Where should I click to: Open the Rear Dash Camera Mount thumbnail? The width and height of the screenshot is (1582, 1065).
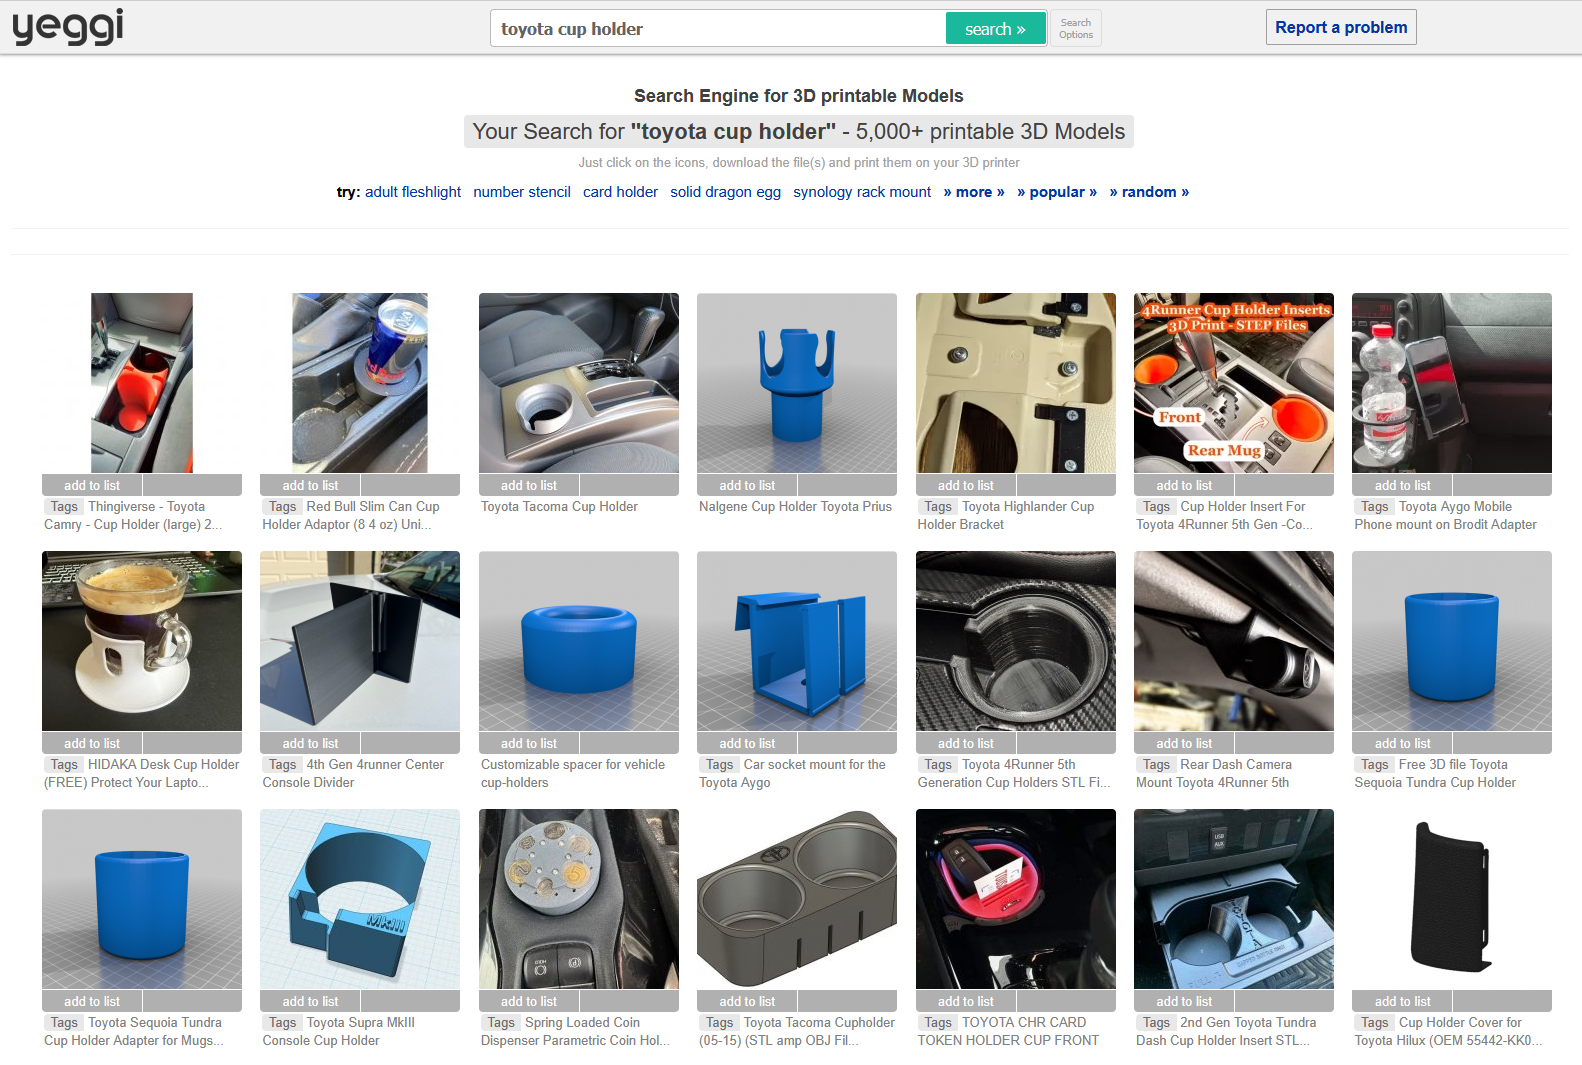(x=1234, y=641)
